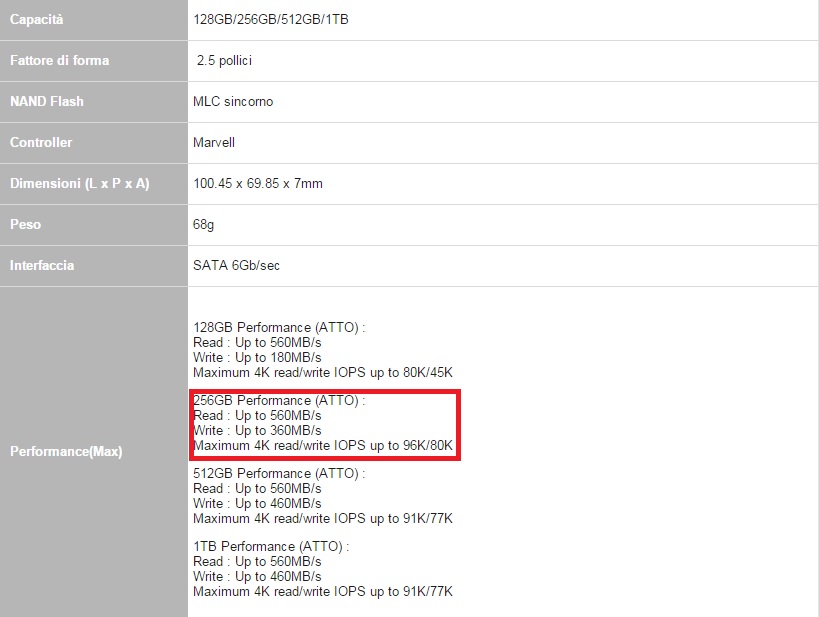Screen dimensions: 819x617
Task: Click the Capacità row label
Action: point(38,19)
